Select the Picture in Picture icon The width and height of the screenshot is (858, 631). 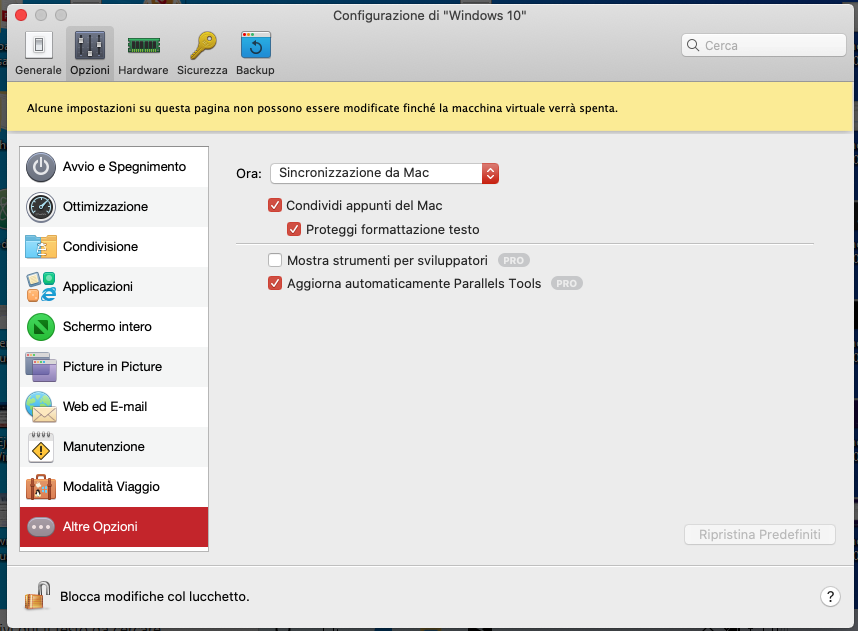40,367
